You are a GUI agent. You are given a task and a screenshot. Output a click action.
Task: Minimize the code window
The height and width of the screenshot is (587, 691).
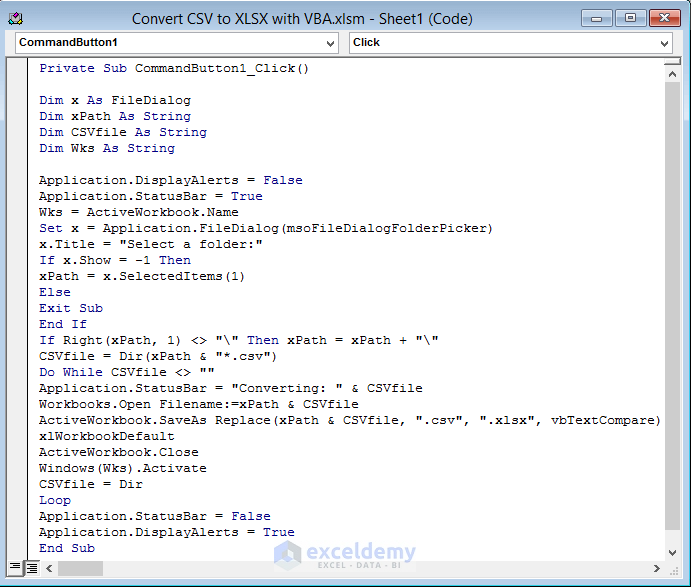click(x=596, y=19)
